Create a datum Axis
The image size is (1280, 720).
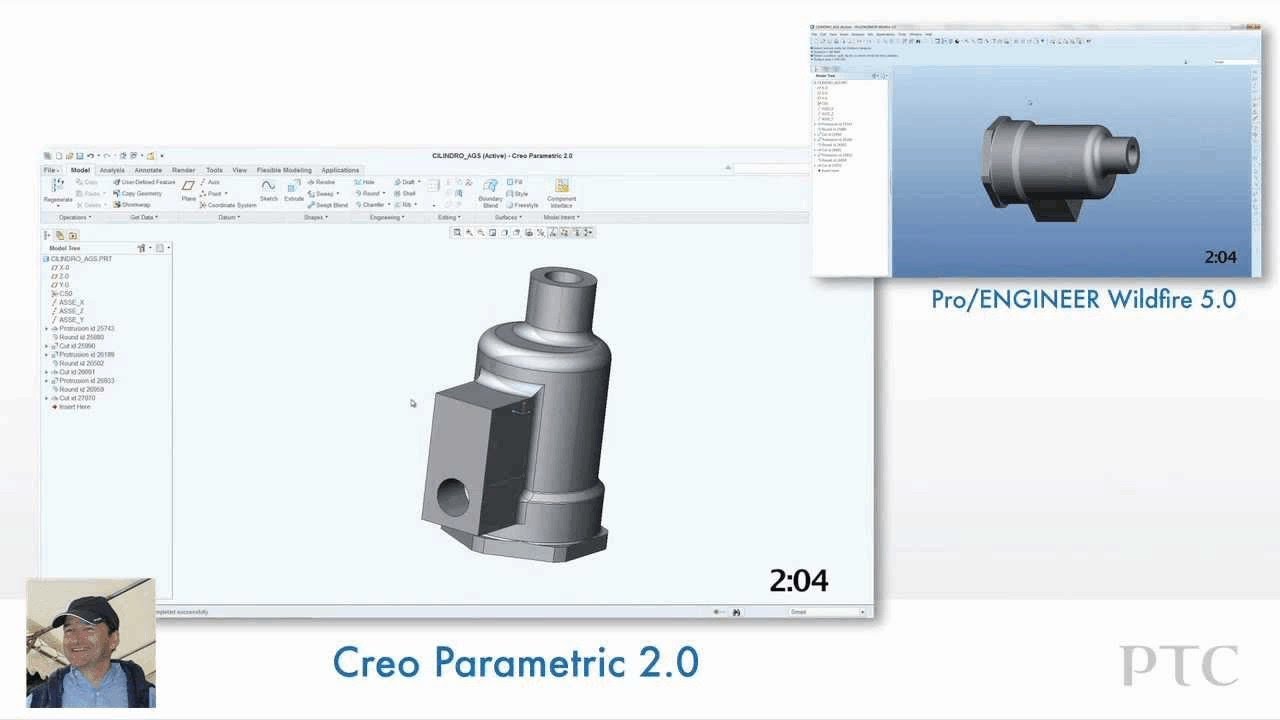tap(210, 182)
